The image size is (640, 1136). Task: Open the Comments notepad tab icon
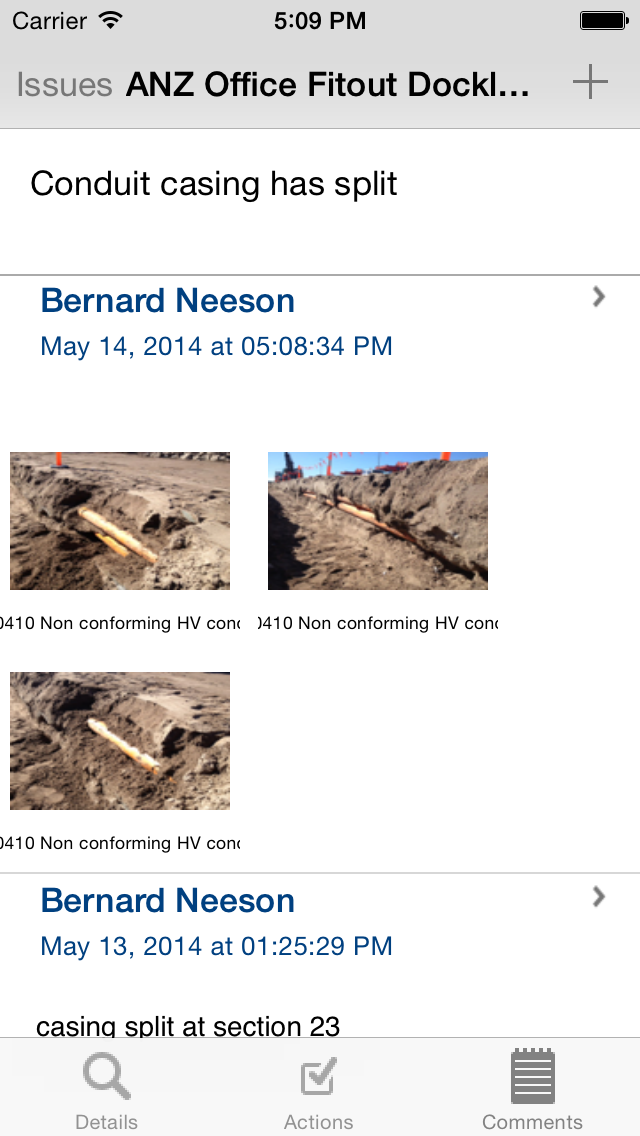(532, 1076)
